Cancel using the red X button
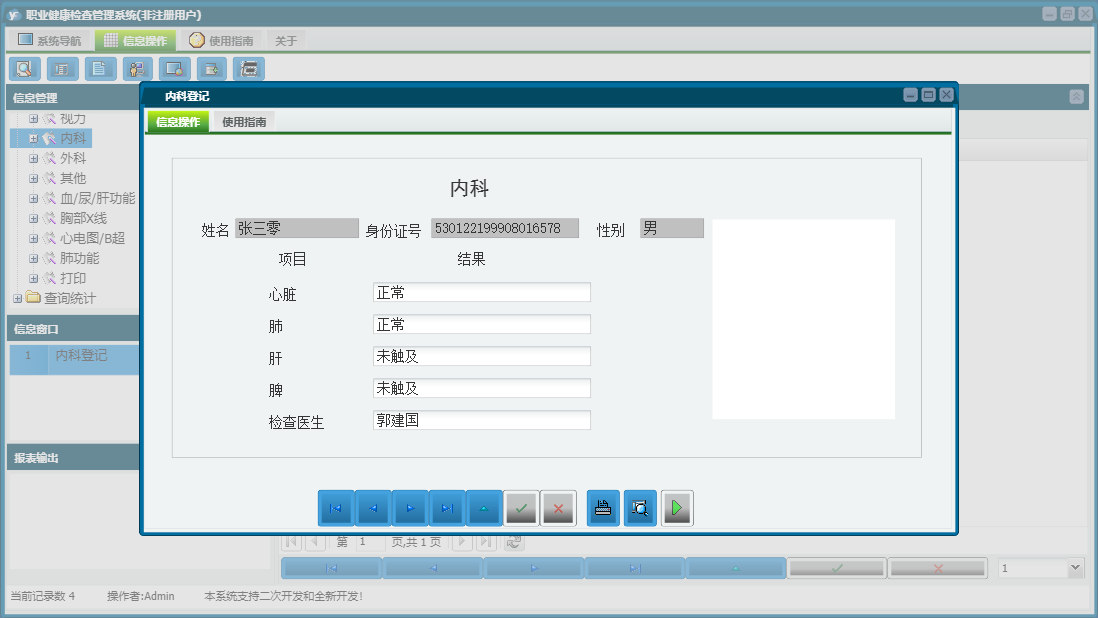The height and width of the screenshot is (618, 1098). click(559, 508)
